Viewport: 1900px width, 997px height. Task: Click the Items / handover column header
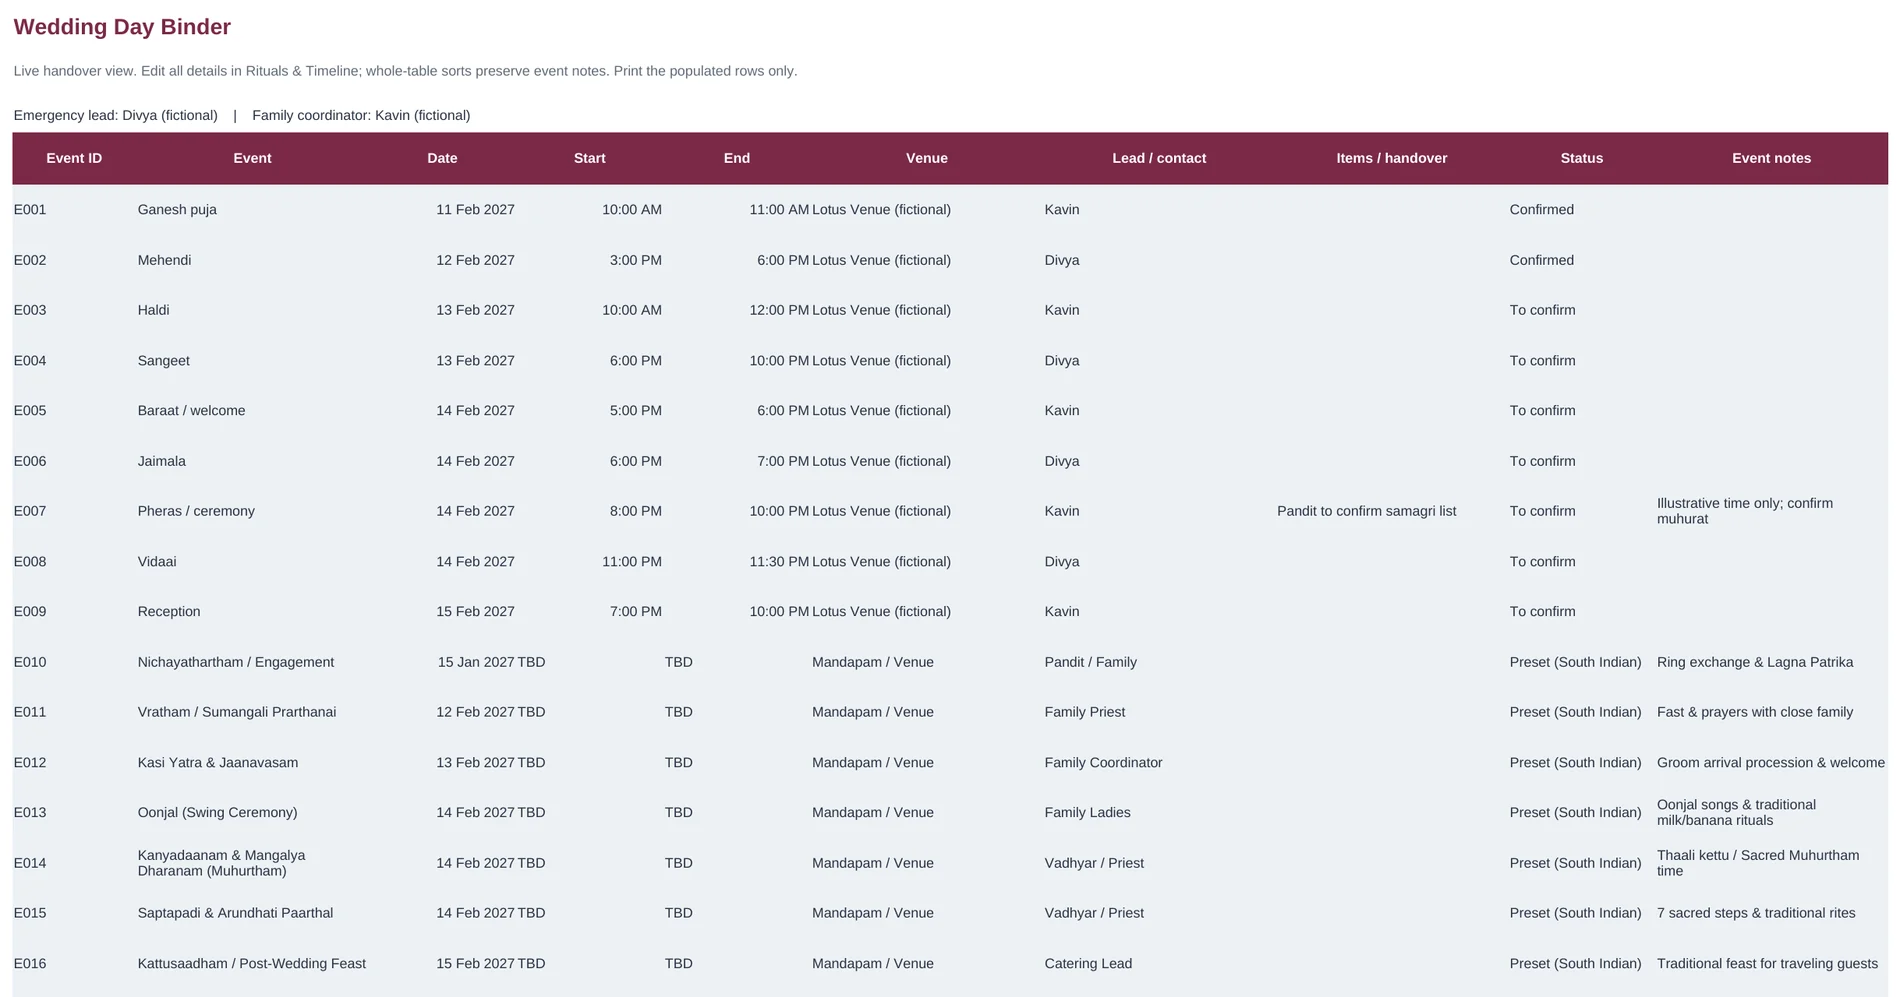1392,158
